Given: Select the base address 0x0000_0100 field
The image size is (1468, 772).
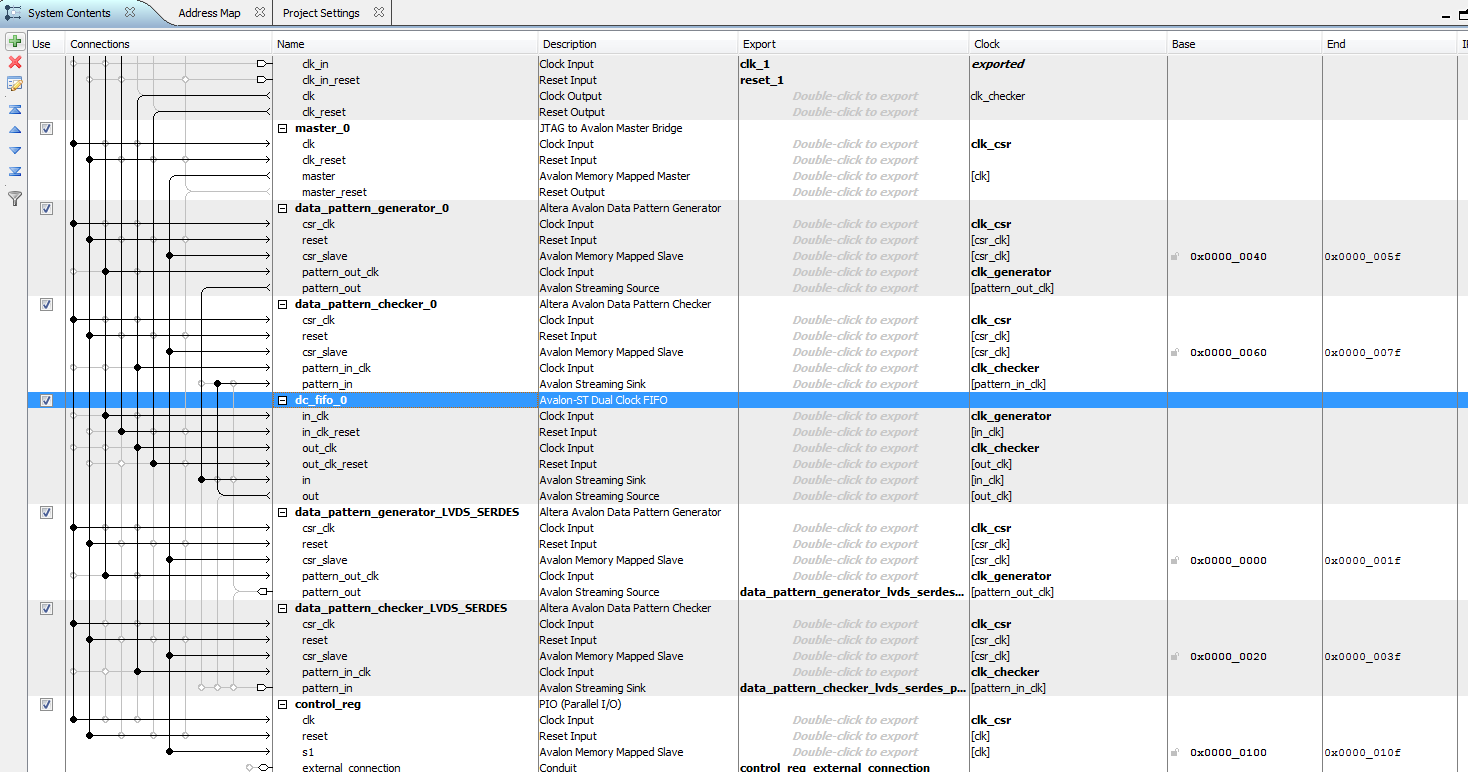Looking at the screenshot, I should point(1228,753).
